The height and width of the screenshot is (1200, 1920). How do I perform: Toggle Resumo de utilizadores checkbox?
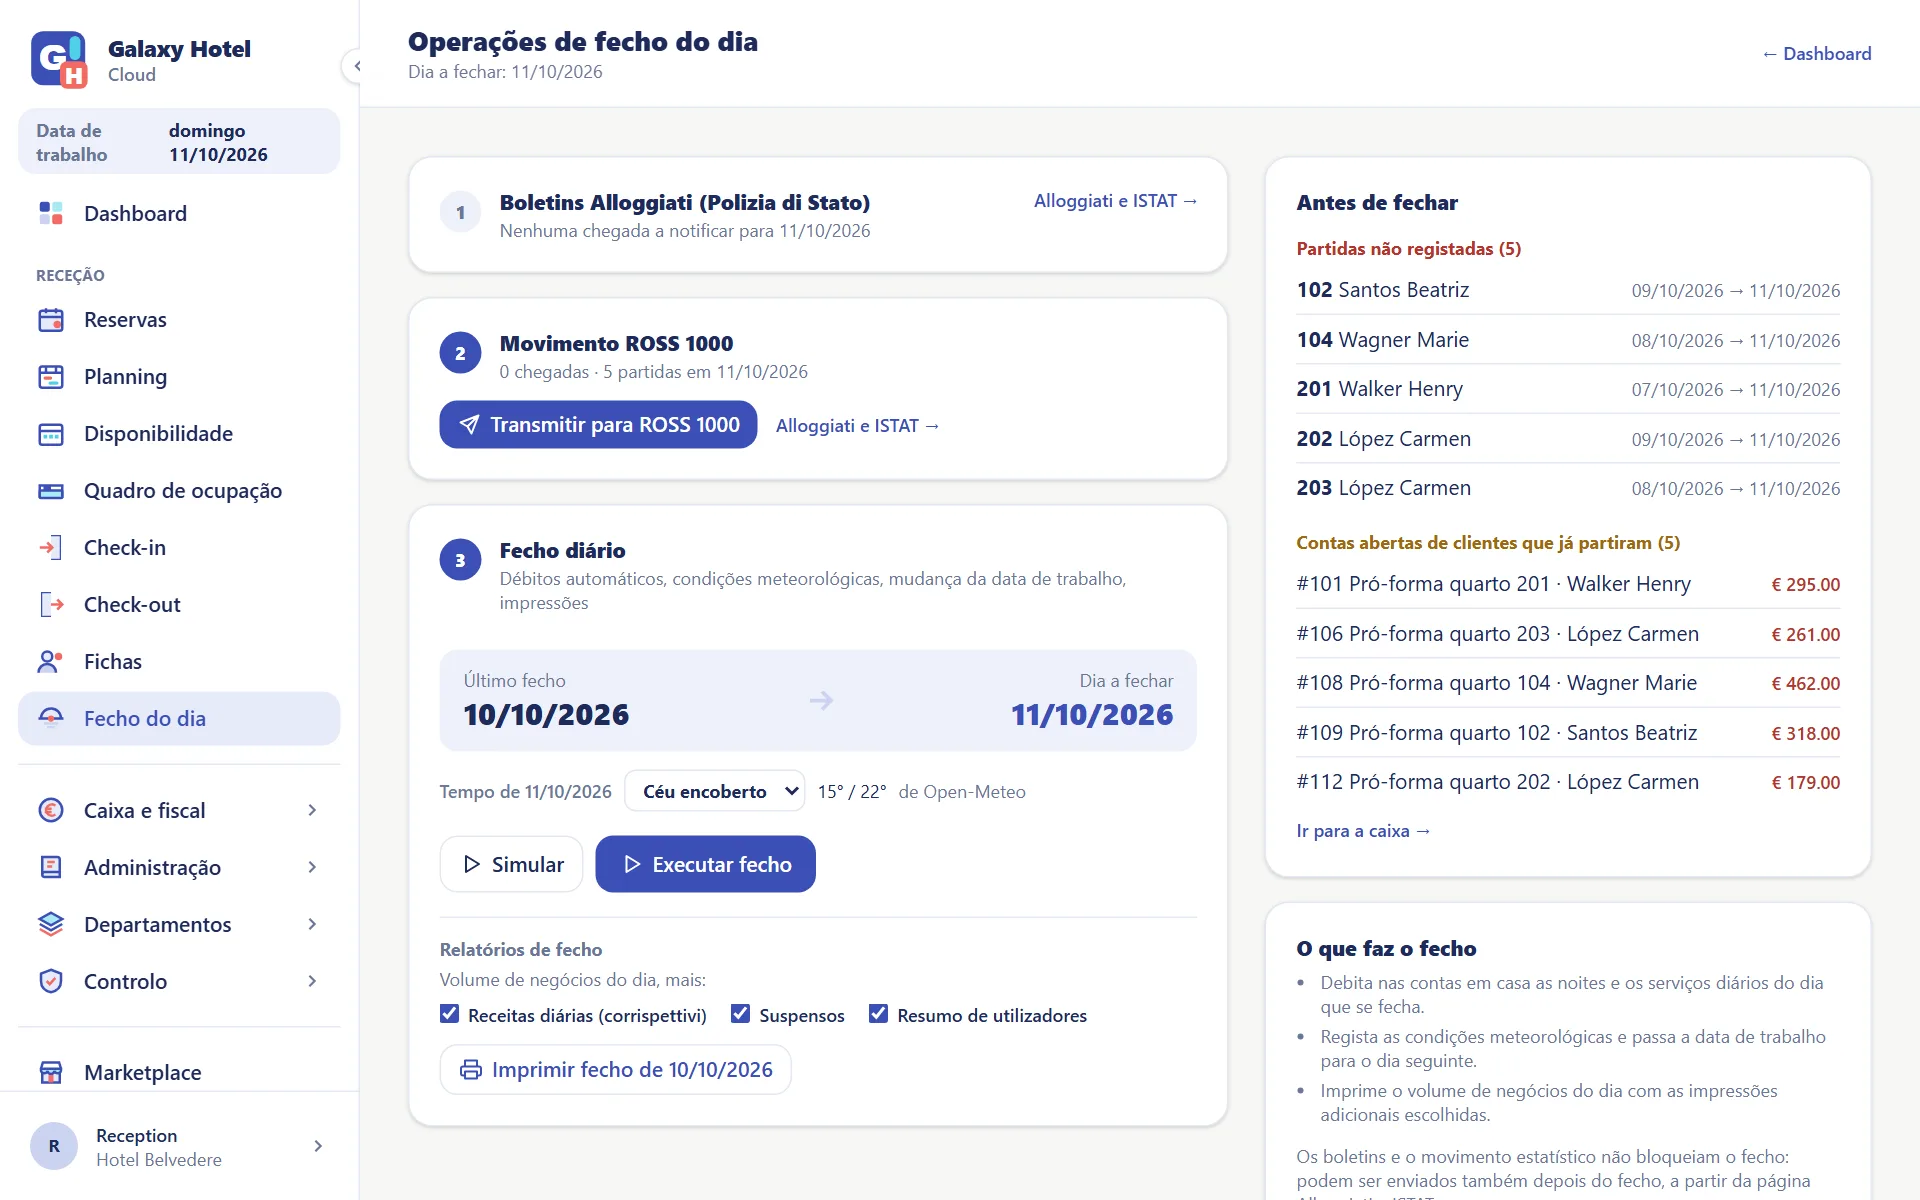(x=879, y=1014)
